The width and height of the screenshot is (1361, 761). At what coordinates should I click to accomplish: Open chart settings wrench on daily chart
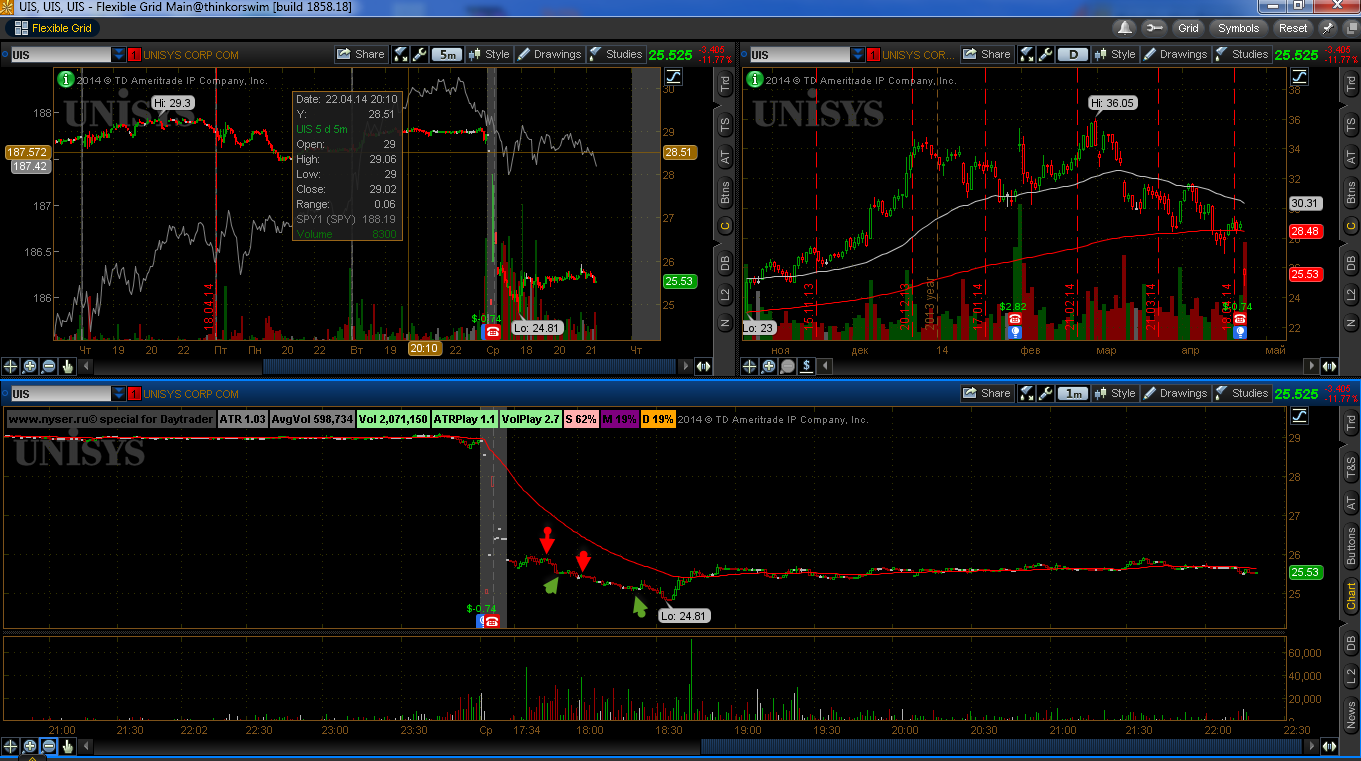coord(1045,54)
